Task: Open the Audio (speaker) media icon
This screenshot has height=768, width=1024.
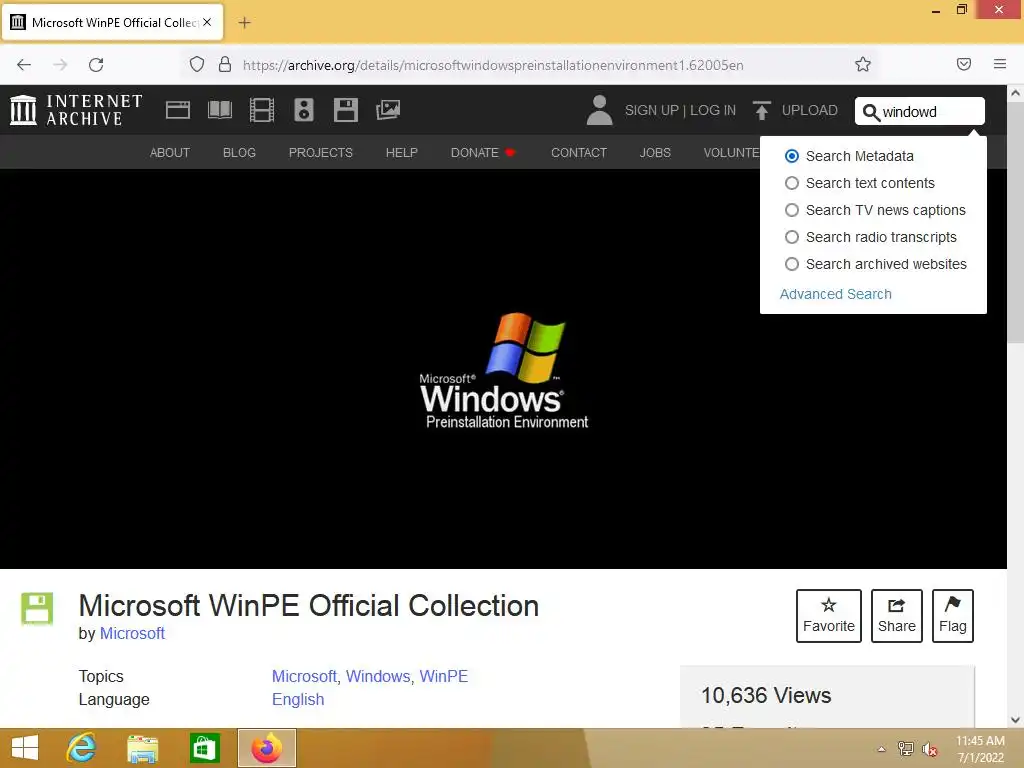Action: click(x=304, y=110)
